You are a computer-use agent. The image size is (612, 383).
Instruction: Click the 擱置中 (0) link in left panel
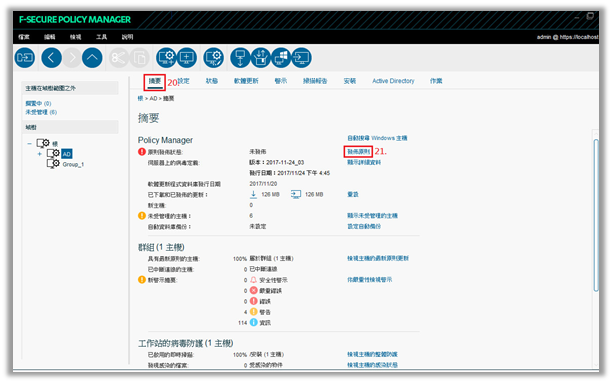click(38, 103)
